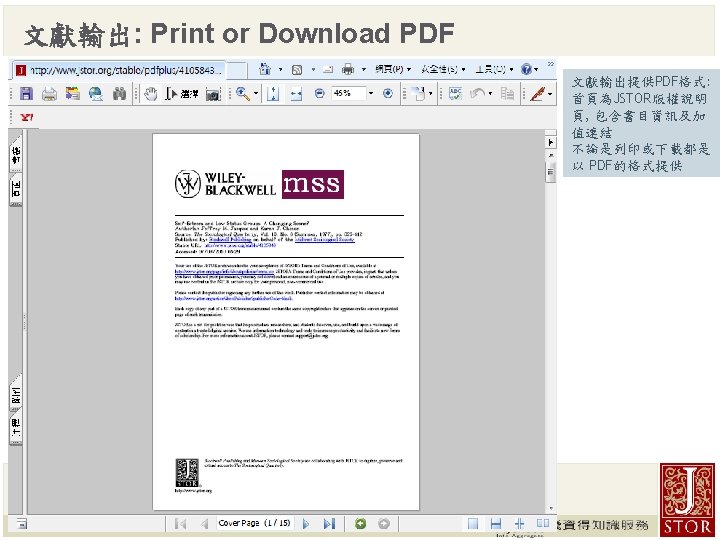Click the JSTOR terms and conditions link
The image size is (720, 540).
(224, 272)
